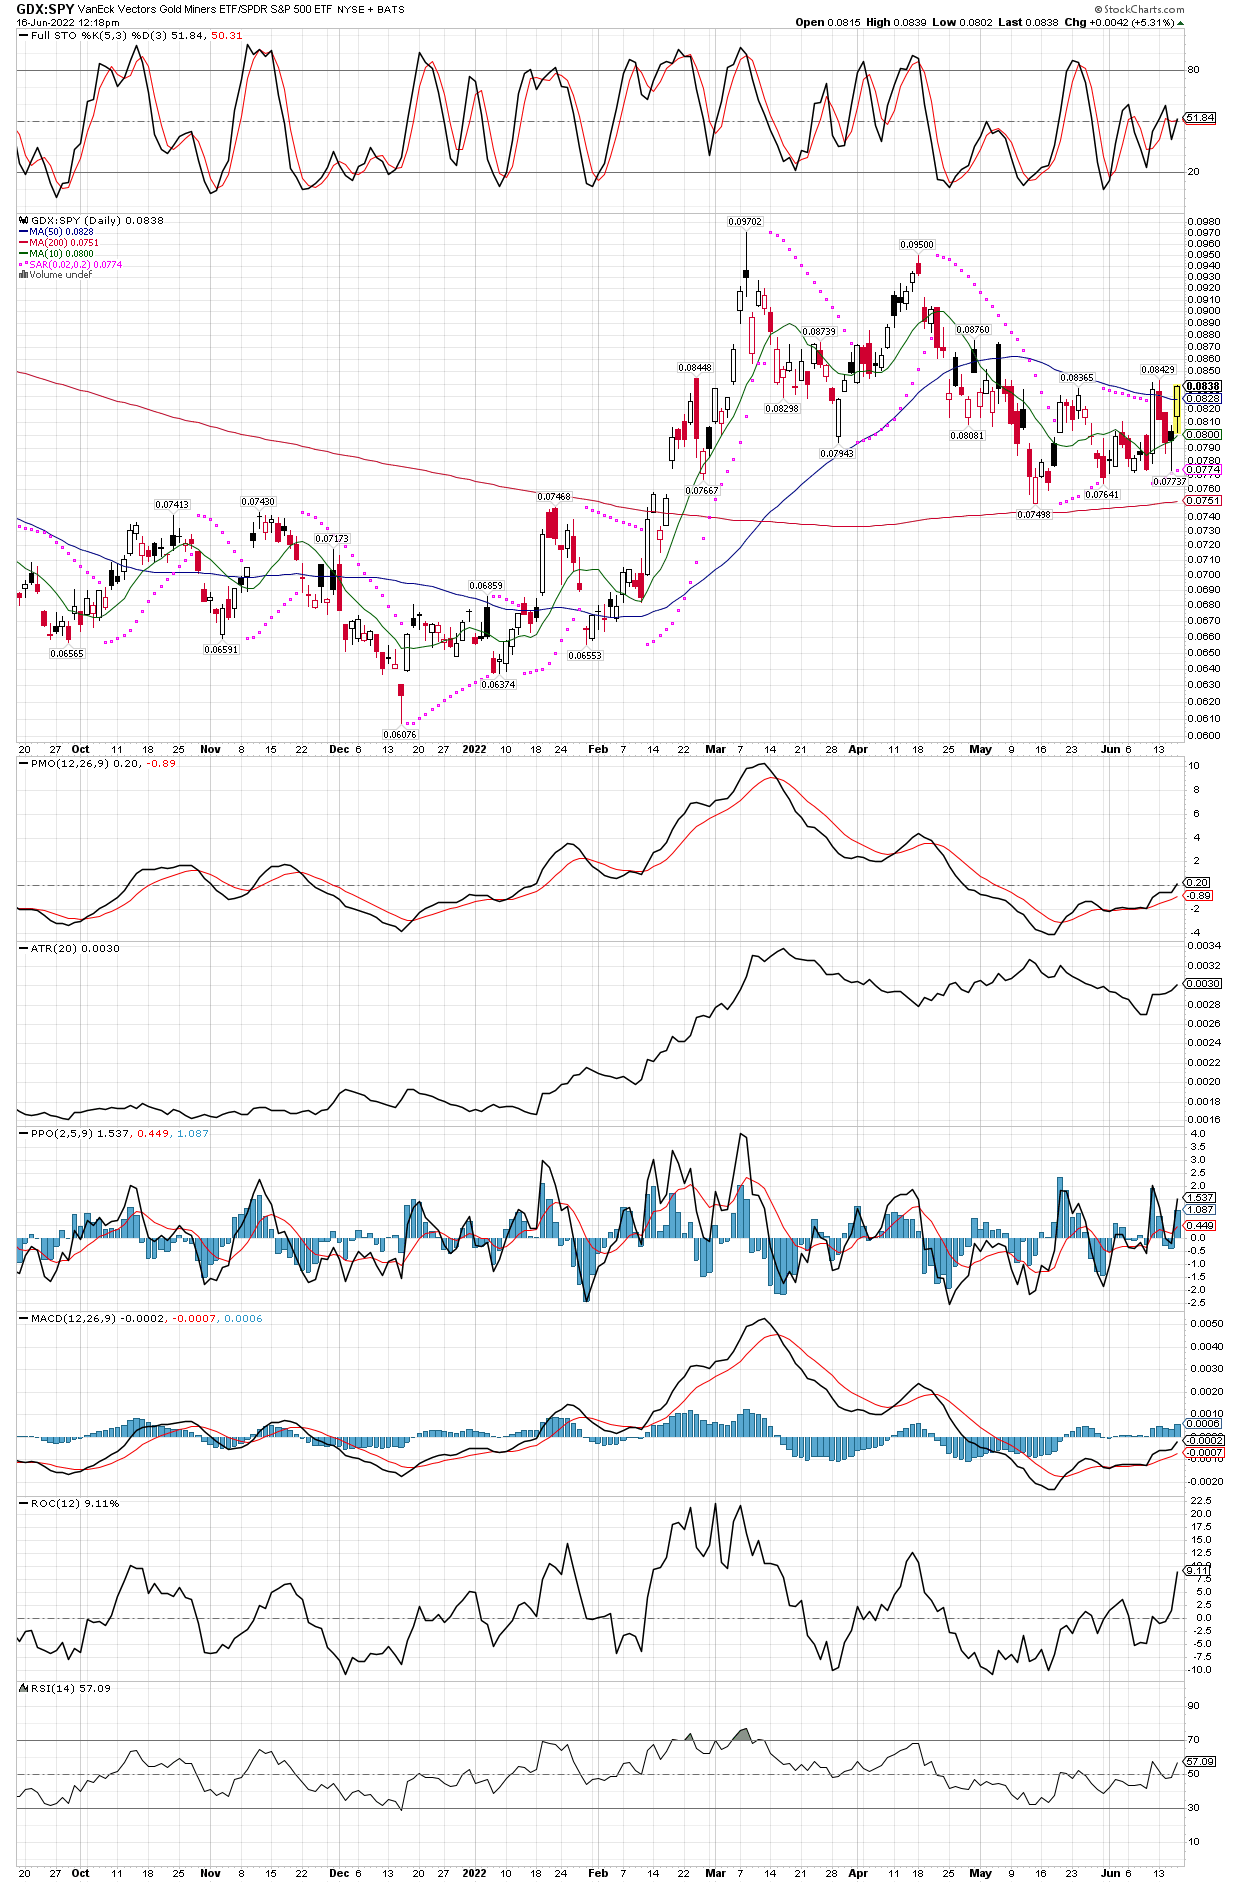Click the 1.537 PPO axis tag
This screenshot has width=1240, height=1883.
pyautogui.click(x=1200, y=1197)
